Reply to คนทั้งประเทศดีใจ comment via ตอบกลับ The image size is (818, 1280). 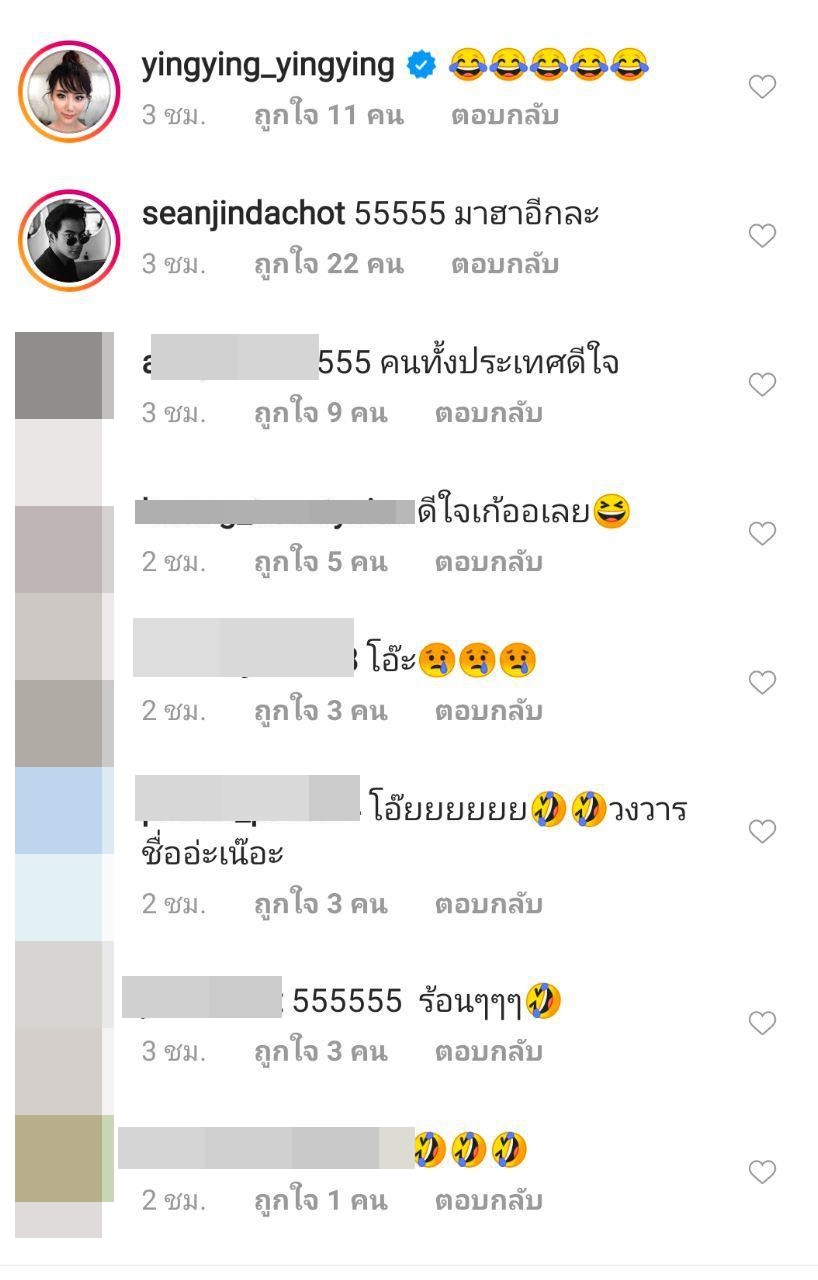(488, 414)
